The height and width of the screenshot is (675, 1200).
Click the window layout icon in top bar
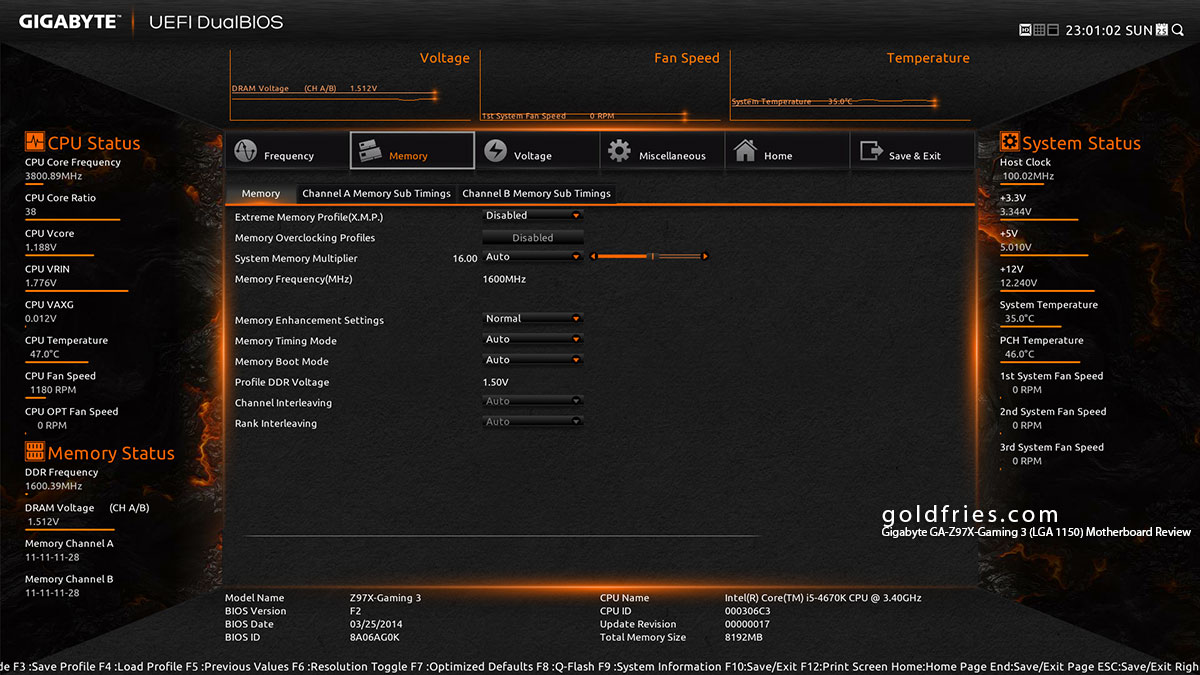click(1053, 30)
